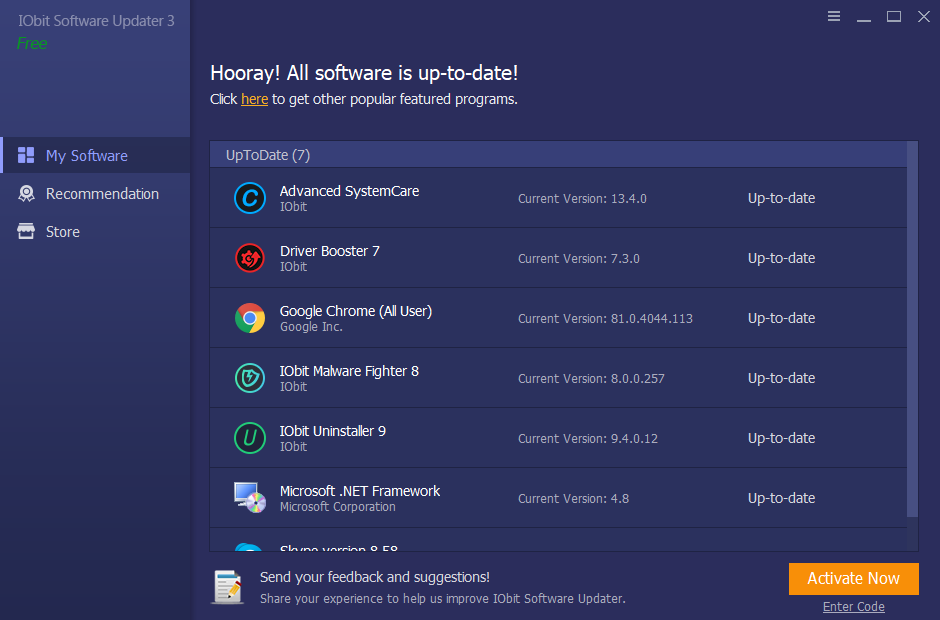The width and height of the screenshot is (940, 620).
Task: Close the IObit Software Updater window
Action: click(924, 16)
